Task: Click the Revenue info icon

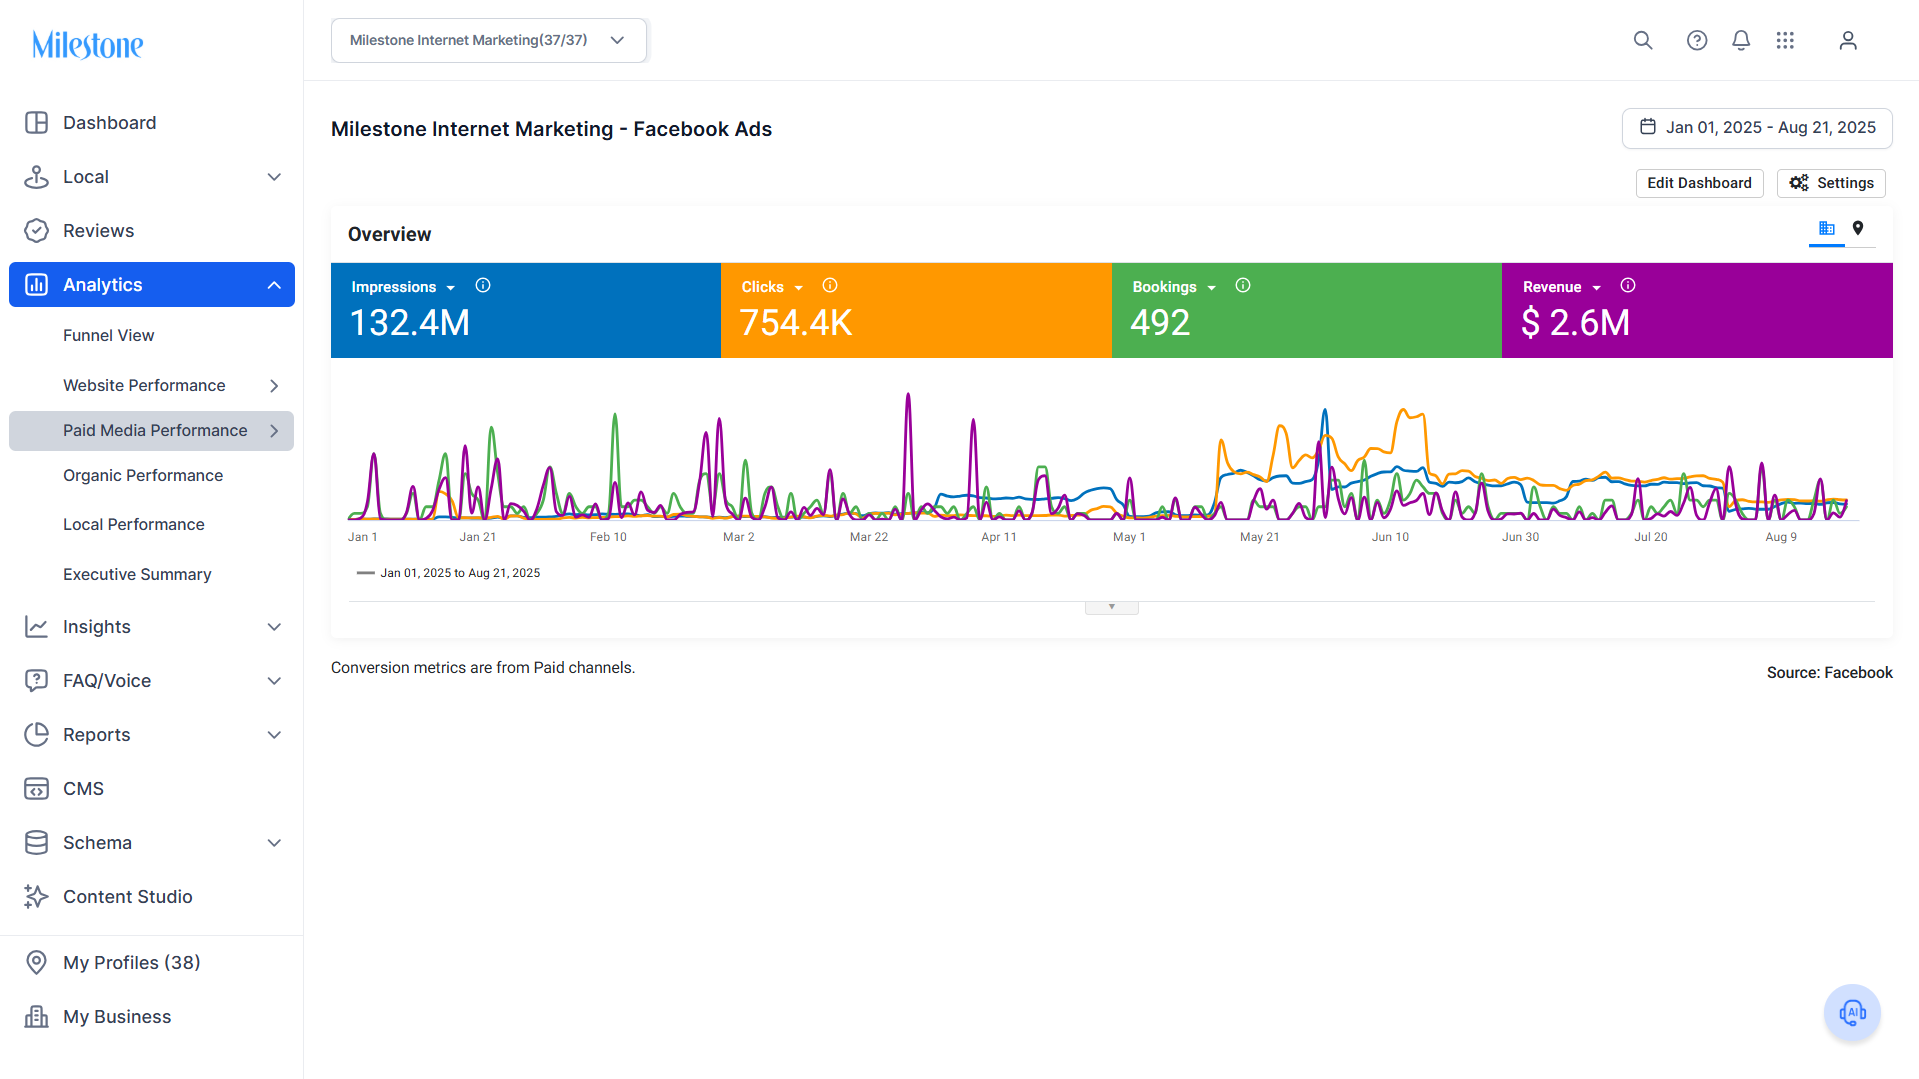Action: (x=1628, y=286)
